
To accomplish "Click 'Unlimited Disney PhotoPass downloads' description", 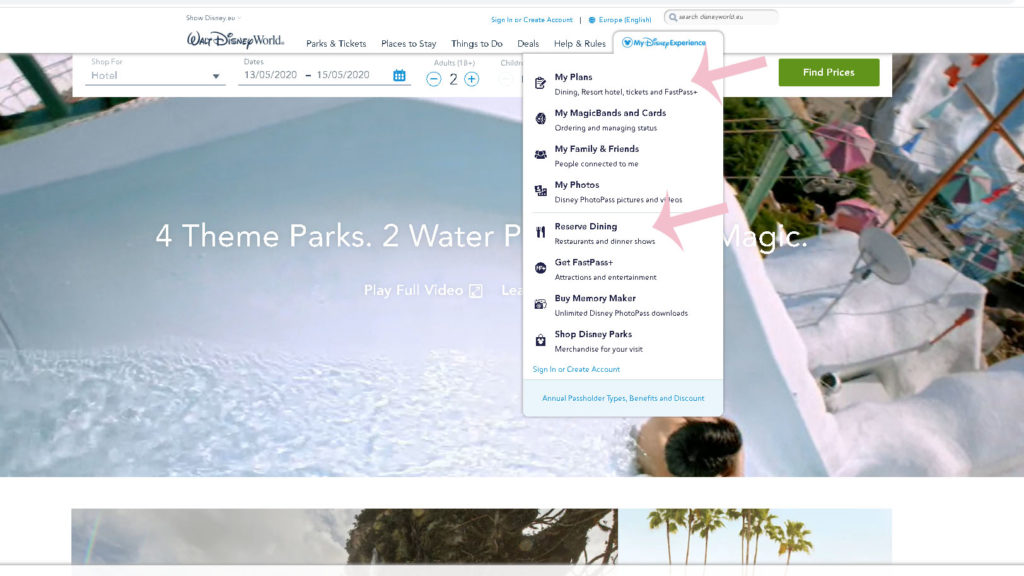I will (x=621, y=313).
